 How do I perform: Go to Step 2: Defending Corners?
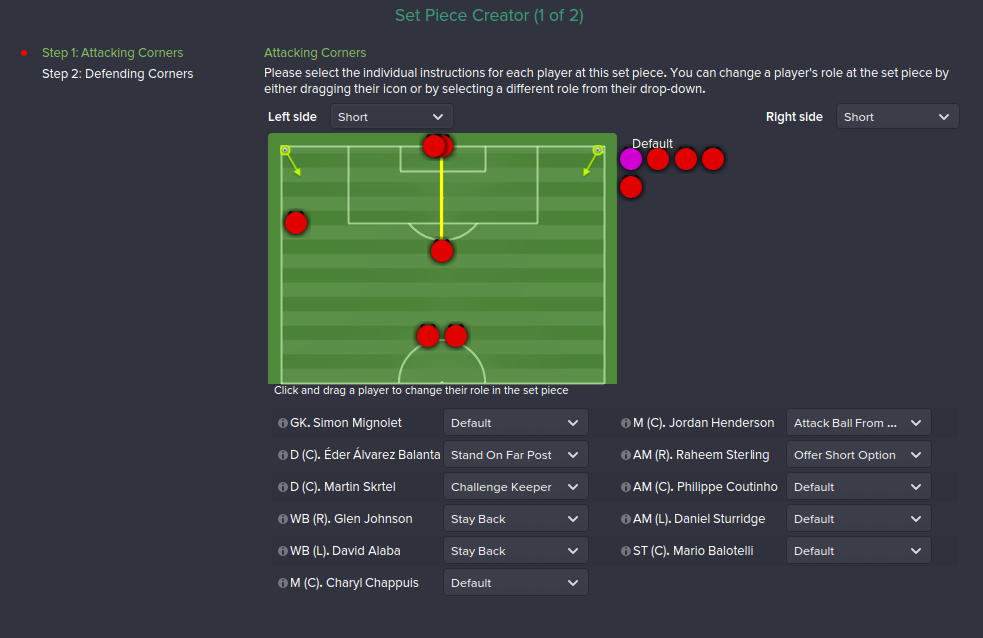(117, 74)
